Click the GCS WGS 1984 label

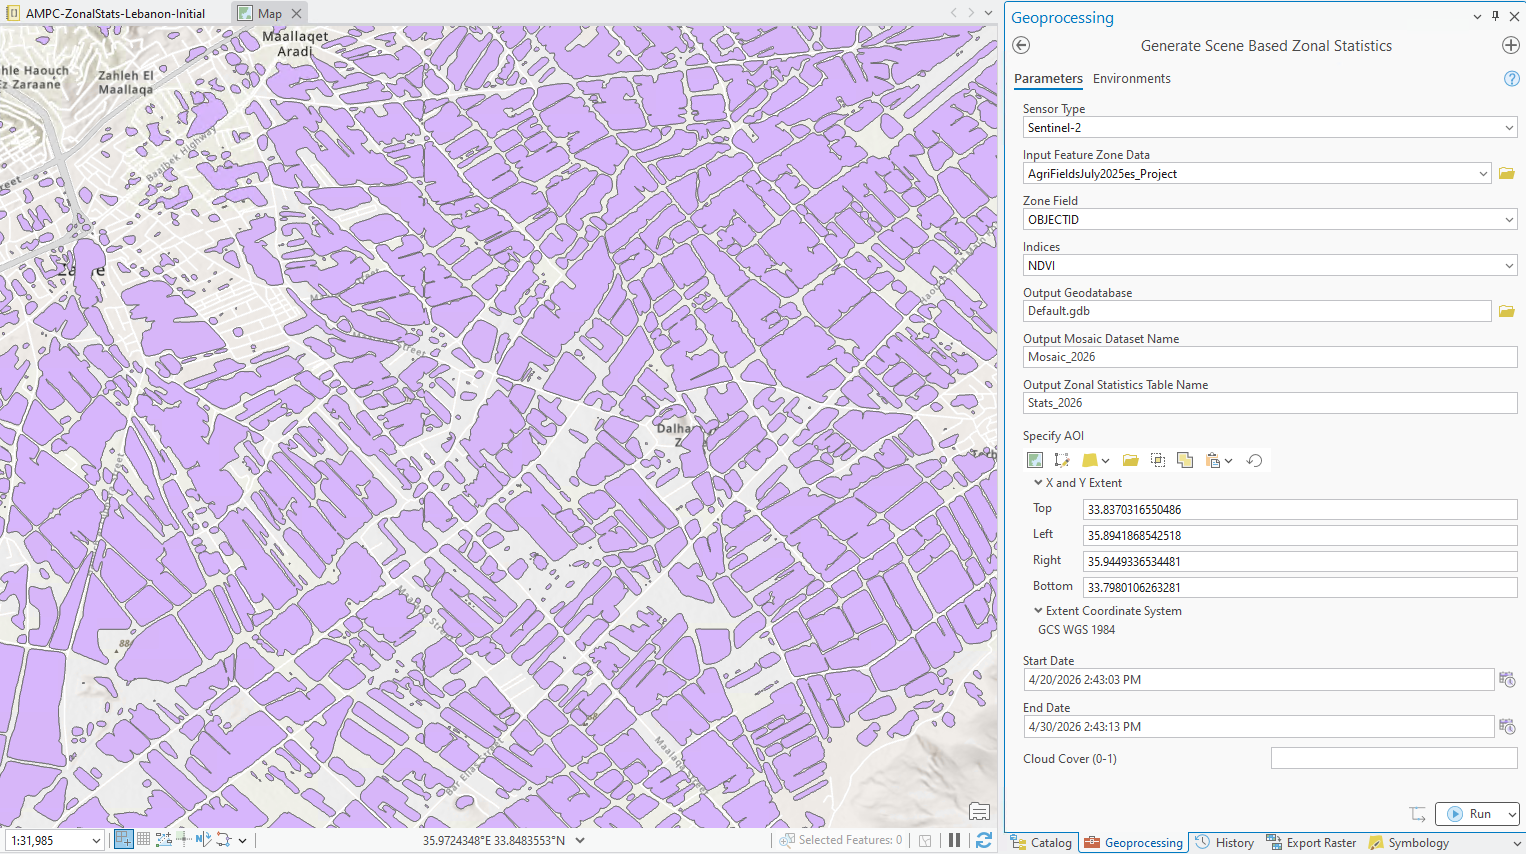coord(1076,630)
